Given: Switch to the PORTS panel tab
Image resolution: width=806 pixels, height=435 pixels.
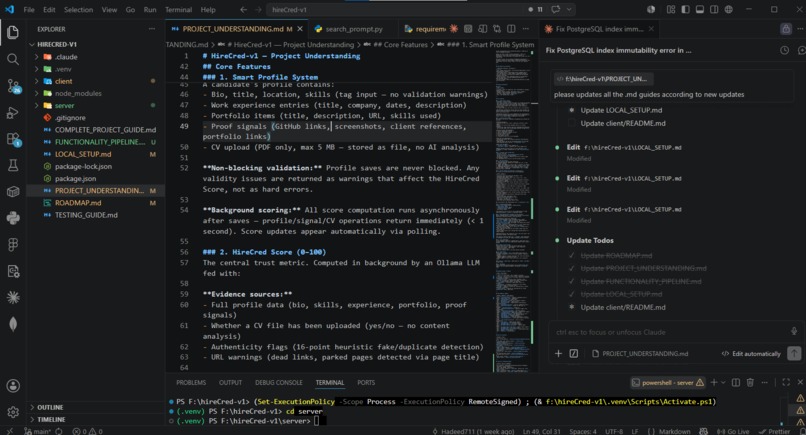Looking at the screenshot, I should point(366,382).
